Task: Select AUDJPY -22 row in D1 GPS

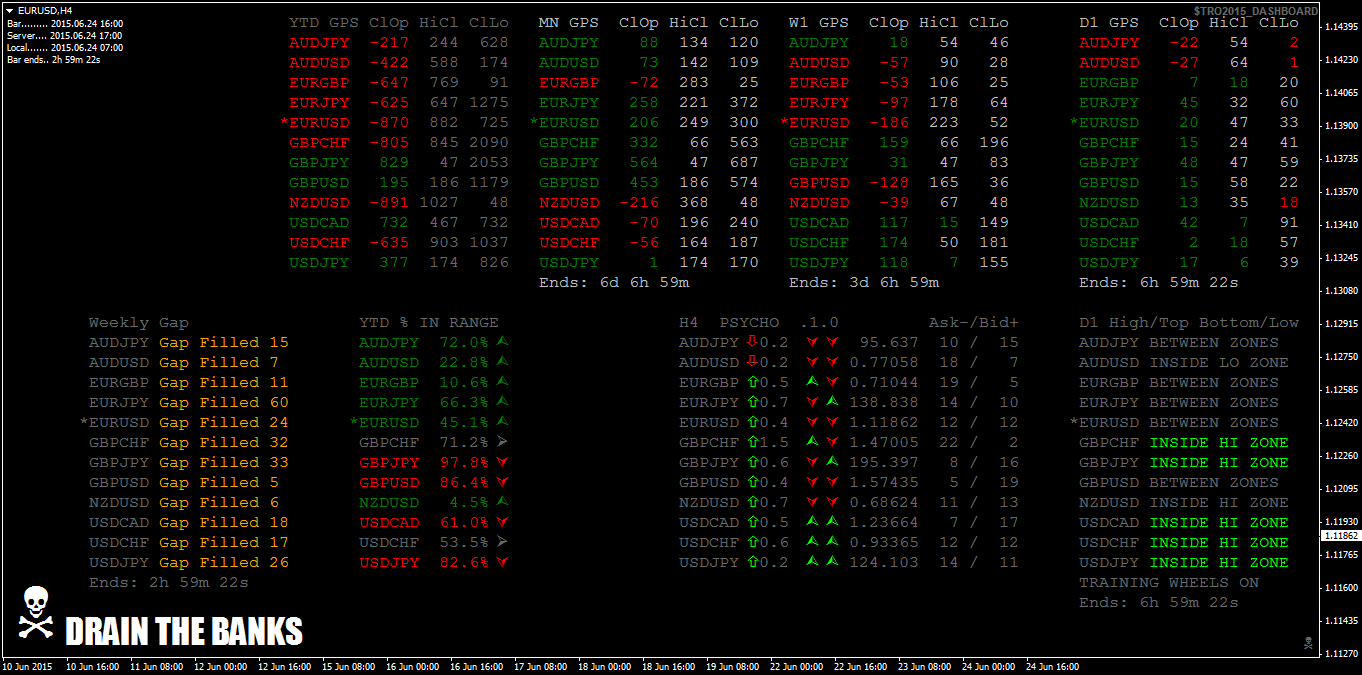Action: 1189,42
